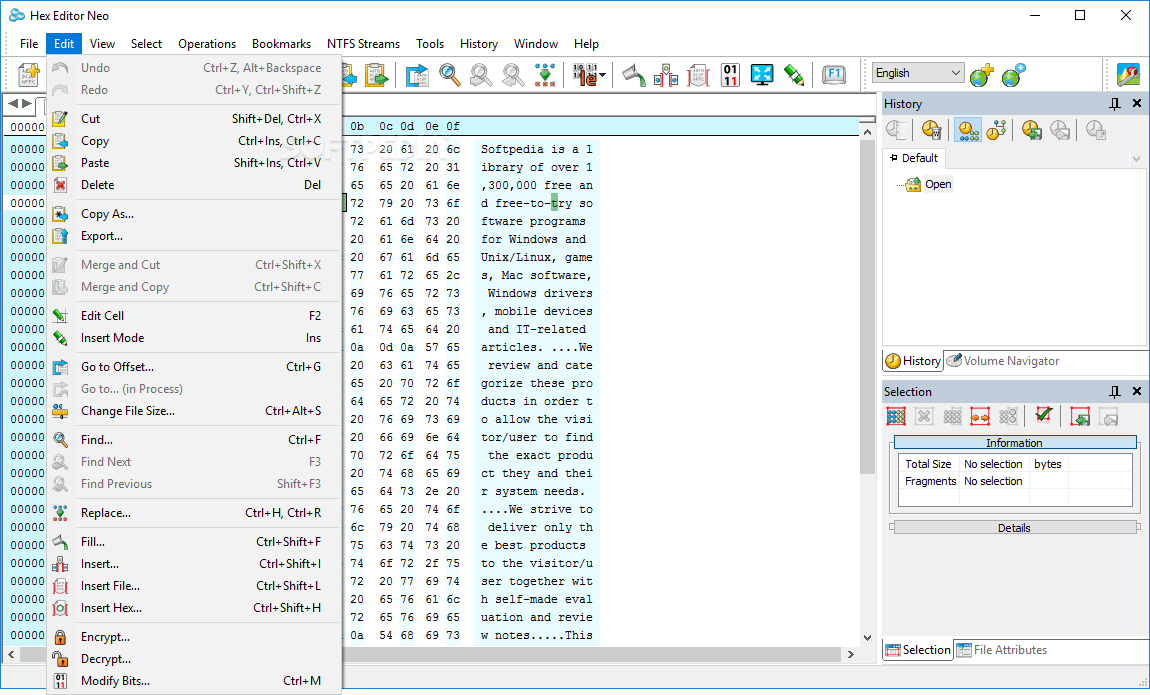Switch to the File Attributes tab
1150x695 pixels.
[1002, 650]
